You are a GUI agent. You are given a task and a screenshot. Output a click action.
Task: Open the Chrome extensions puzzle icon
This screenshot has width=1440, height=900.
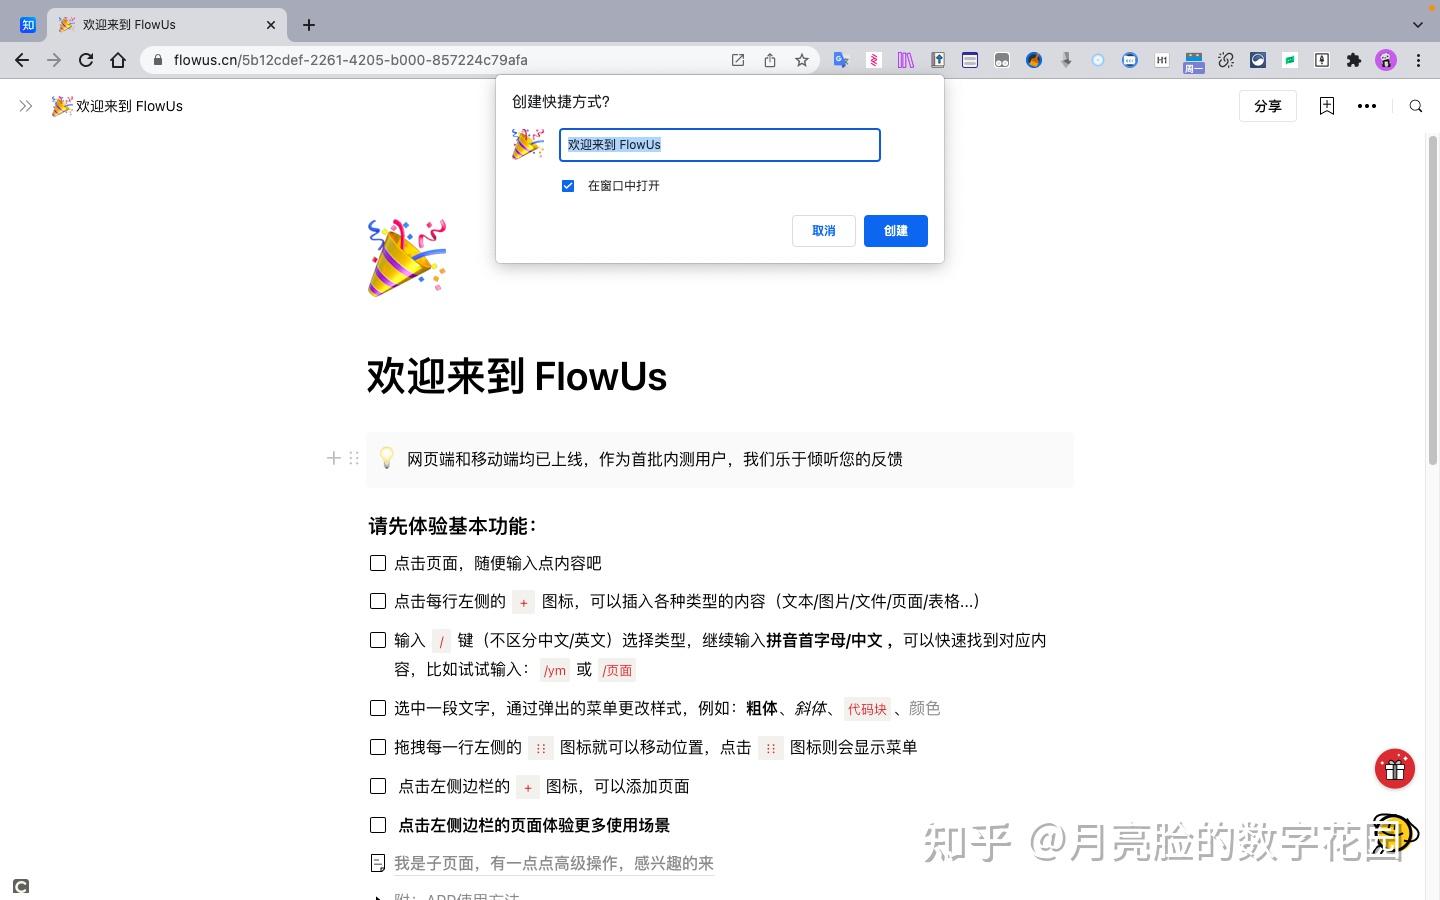tap(1354, 60)
